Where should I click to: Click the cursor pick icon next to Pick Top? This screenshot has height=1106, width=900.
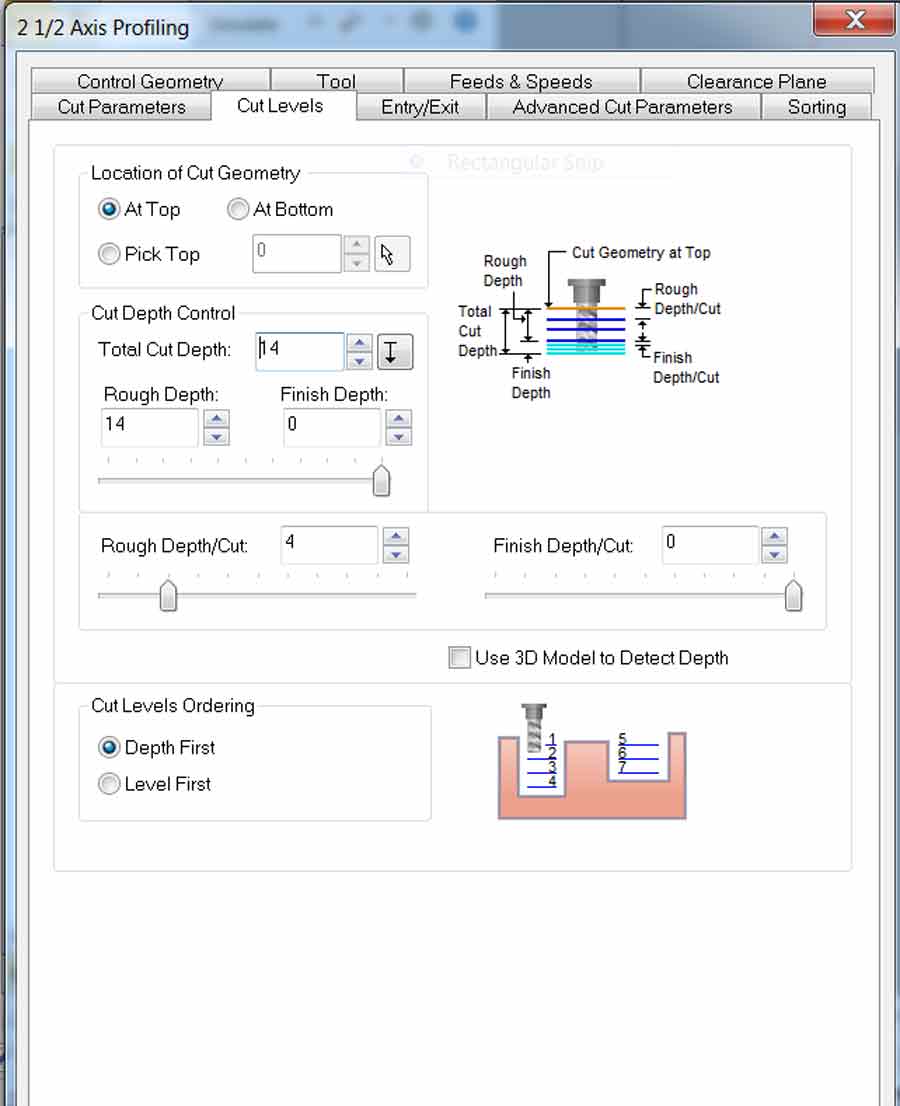[392, 254]
